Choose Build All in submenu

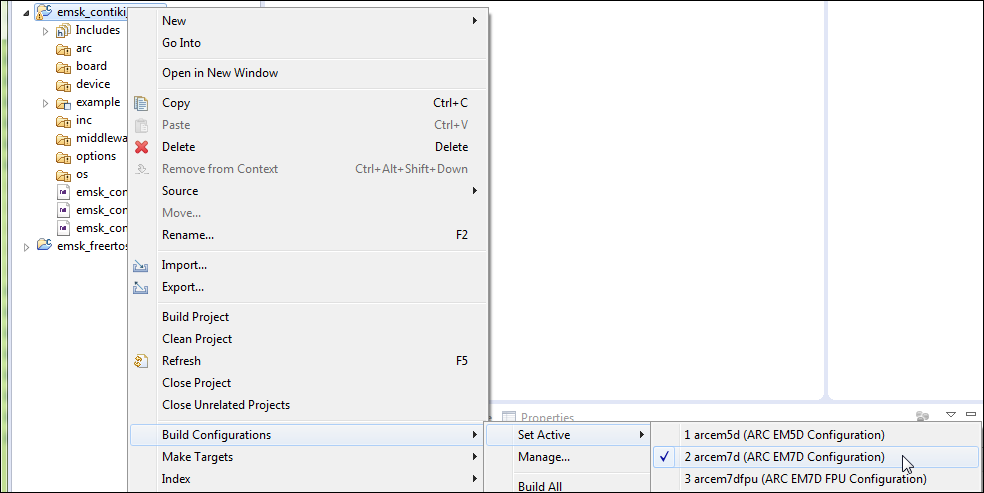pyautogui.click(x=567, y=485)
